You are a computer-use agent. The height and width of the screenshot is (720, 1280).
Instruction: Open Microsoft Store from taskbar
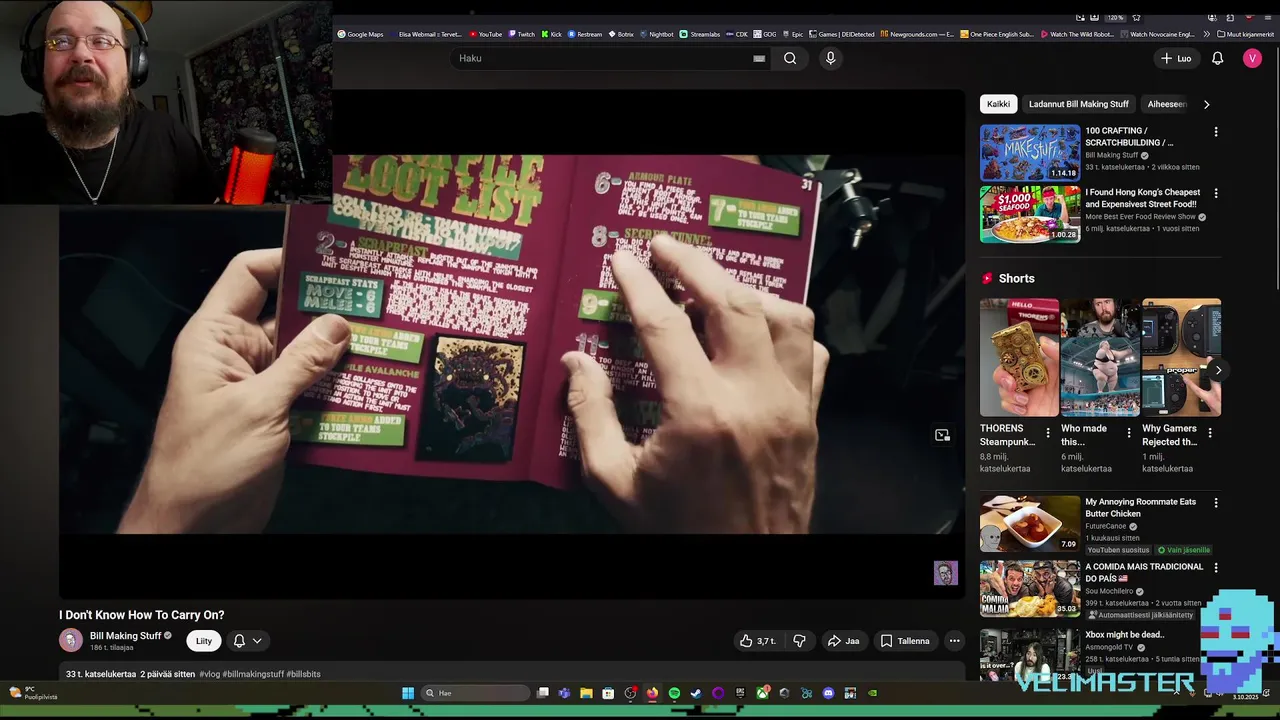coord(608,693)
